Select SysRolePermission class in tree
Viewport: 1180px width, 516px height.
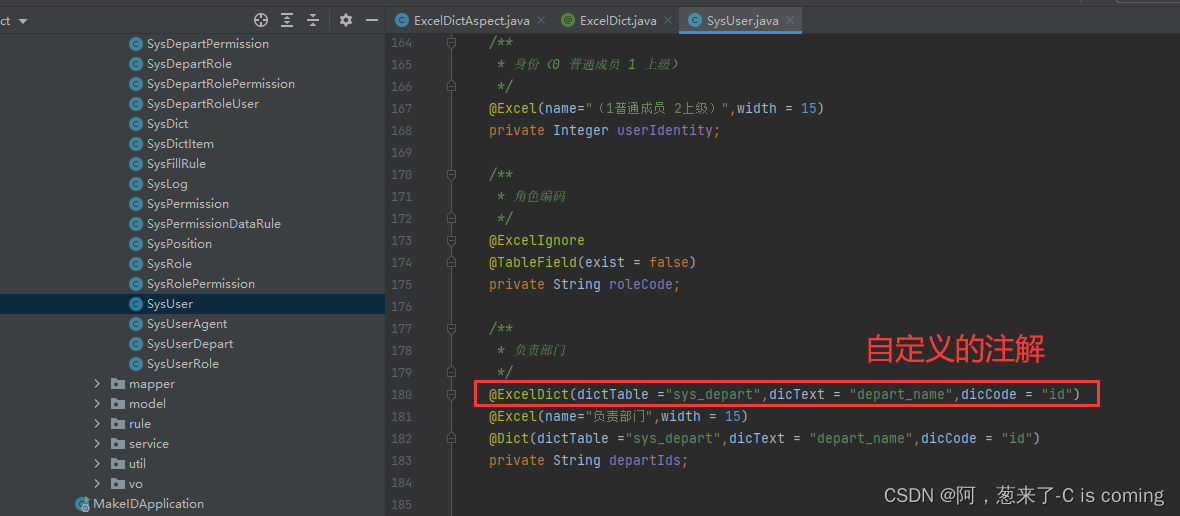click(x=201, y=284)
